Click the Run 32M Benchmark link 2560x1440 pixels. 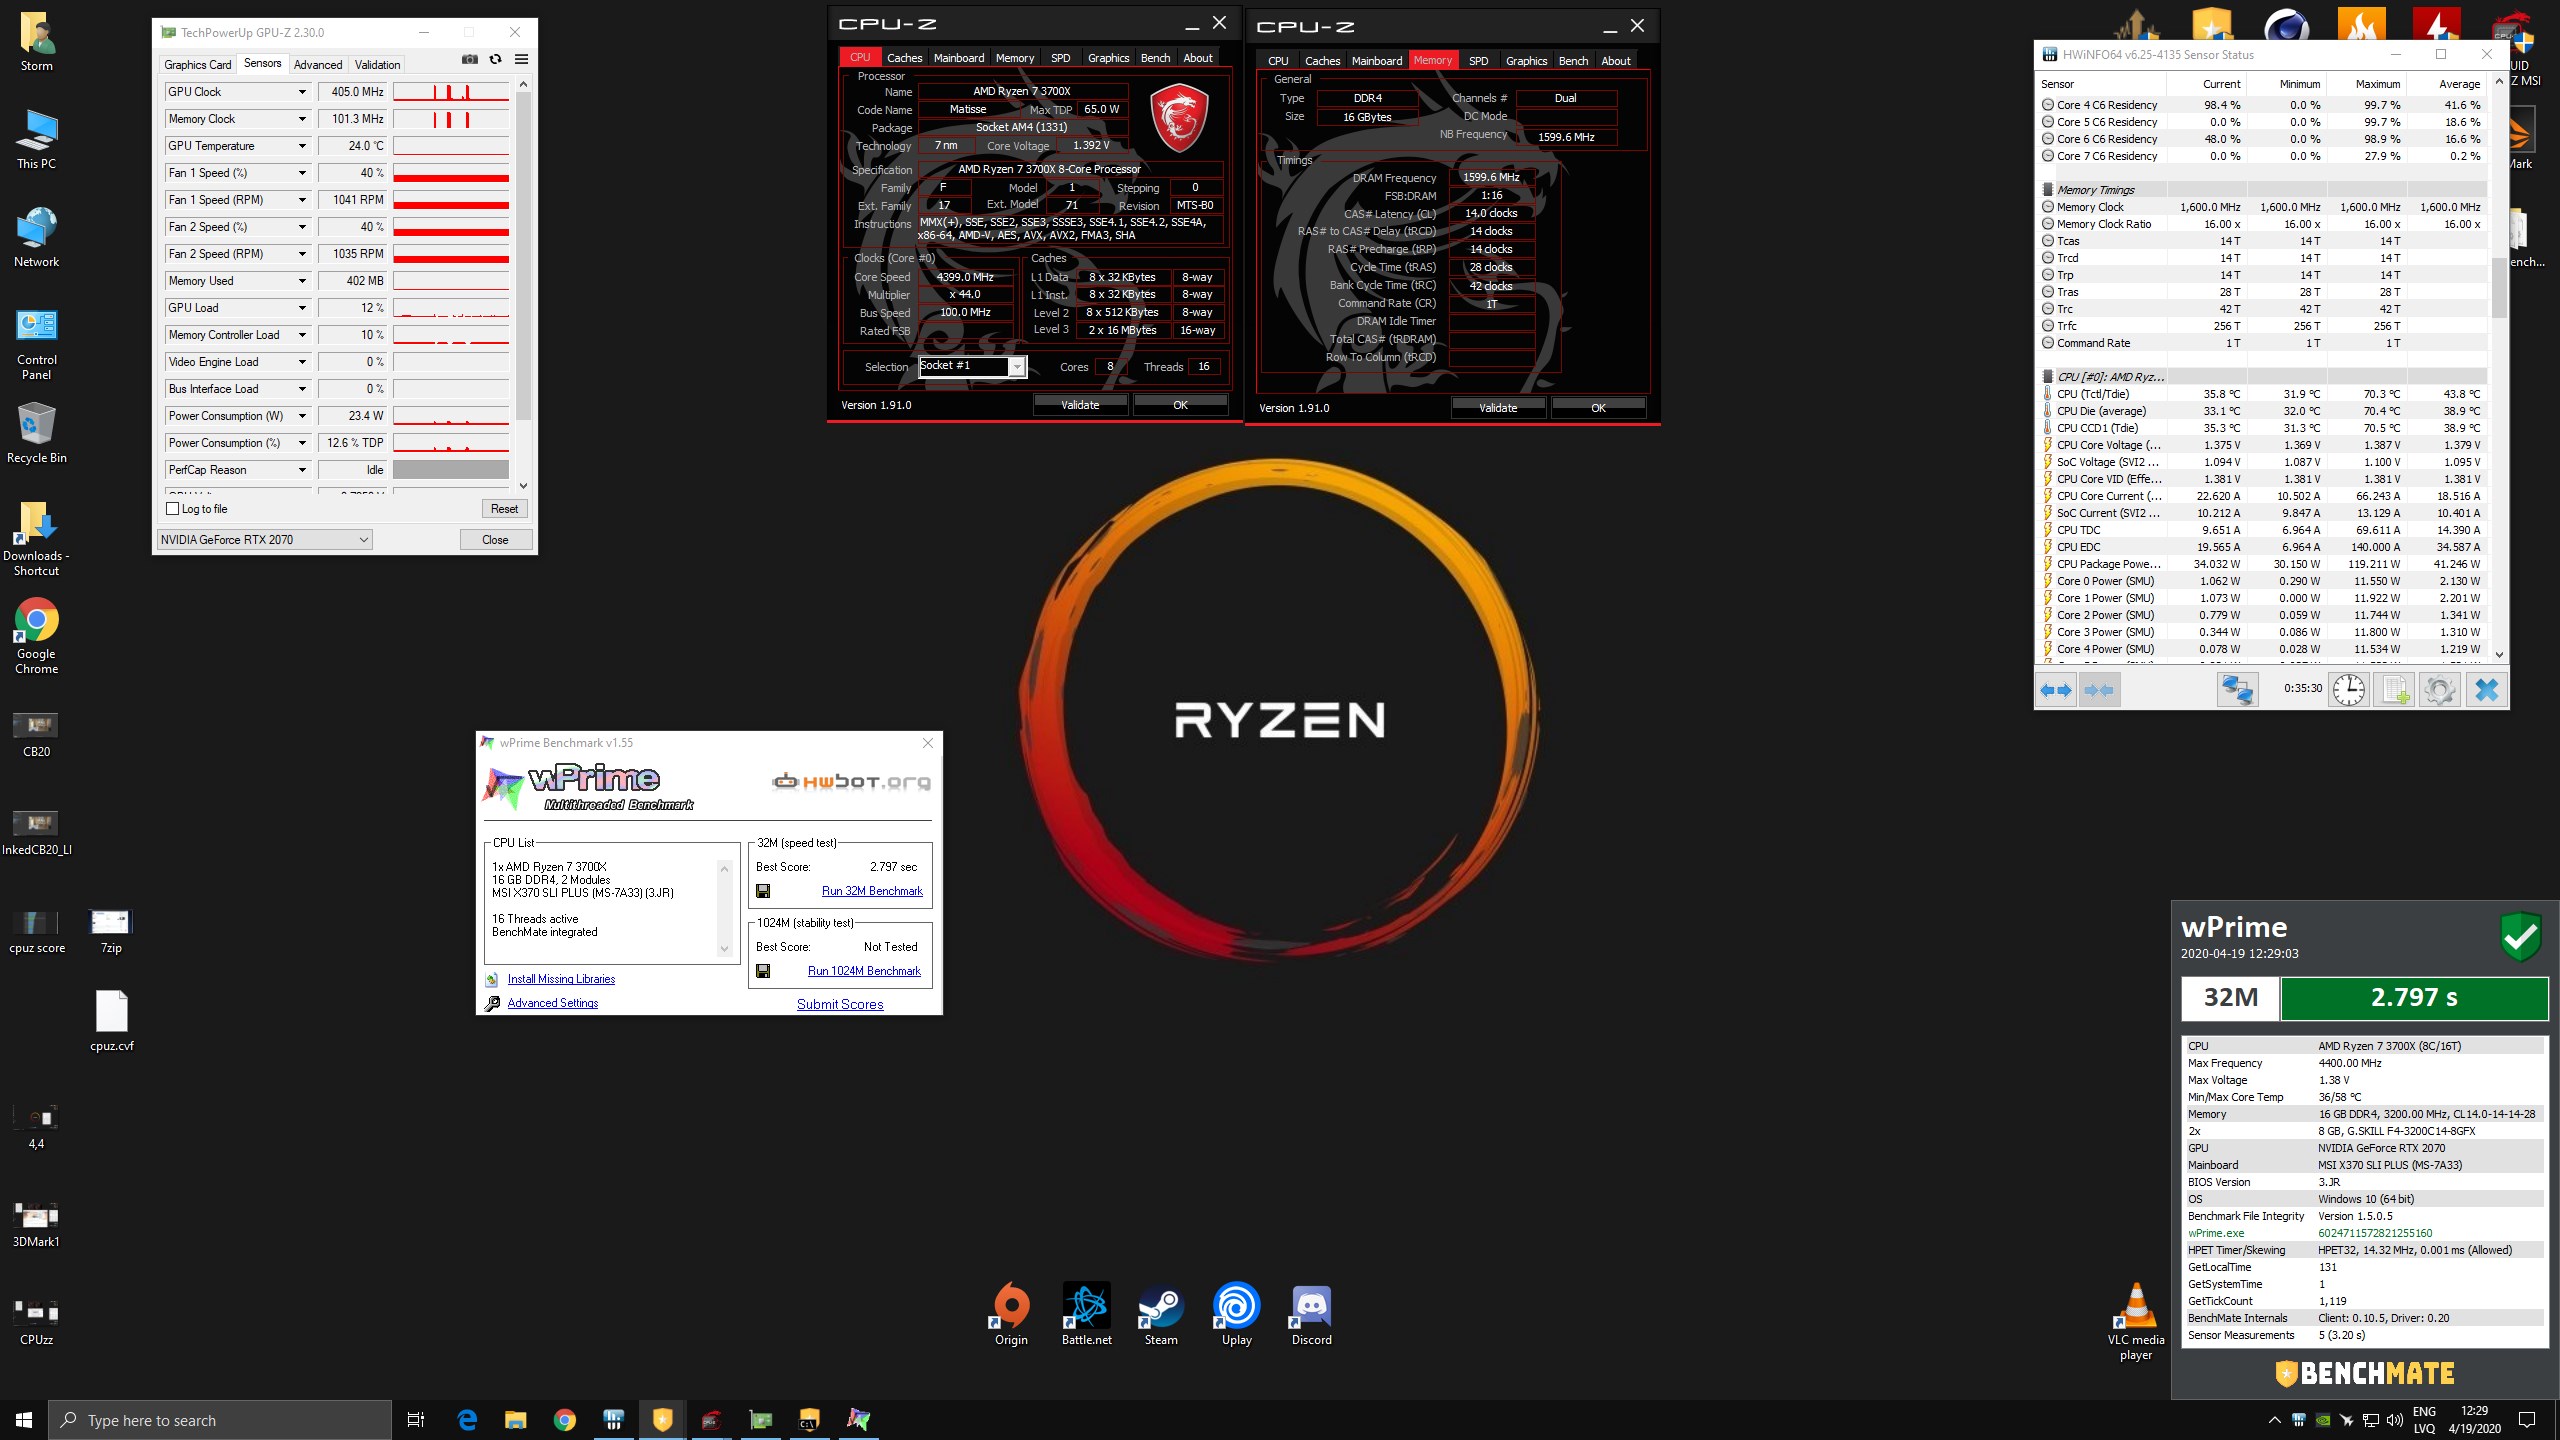tap(872, 891)
